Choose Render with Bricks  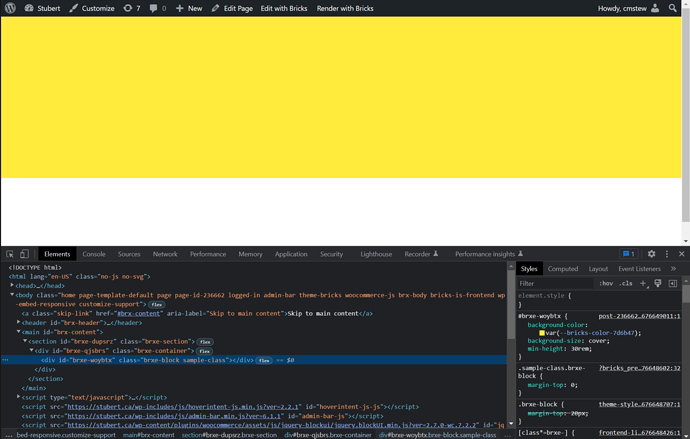point(345,8)
